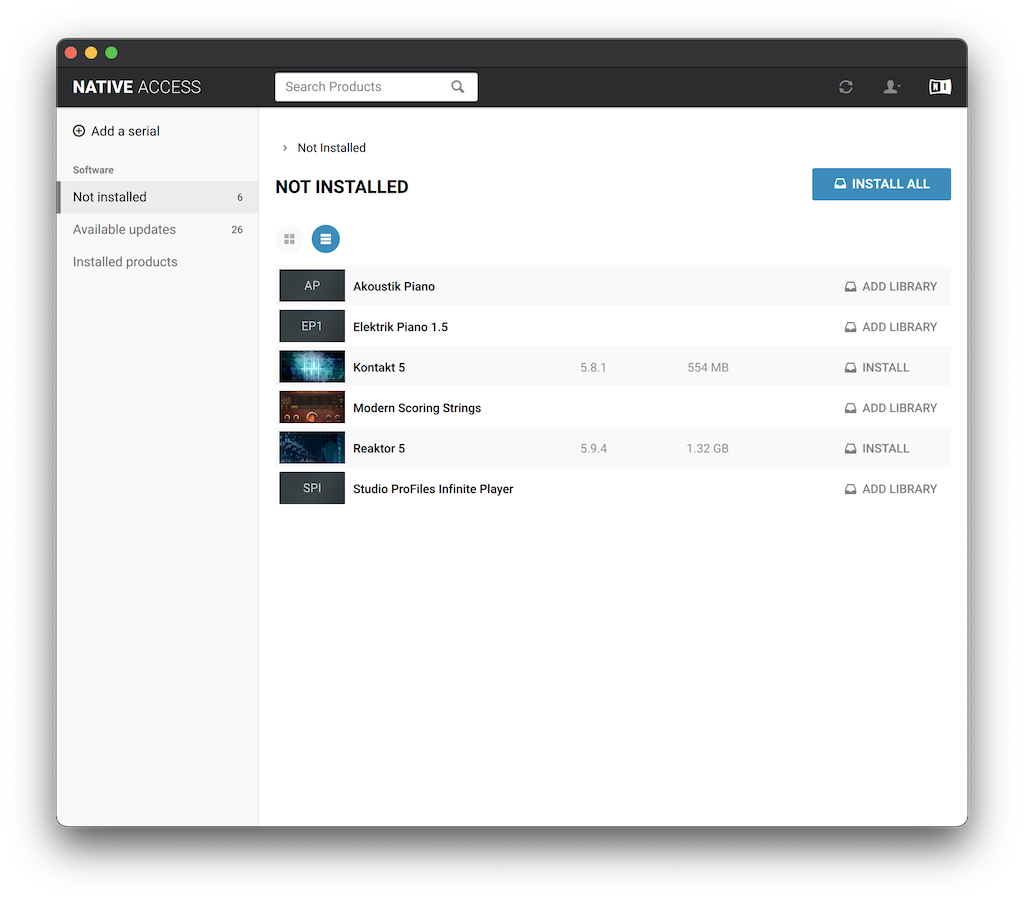Select Not installed in the sidebar
Screen dimensions: 1024x901
[x=110, y=198]
